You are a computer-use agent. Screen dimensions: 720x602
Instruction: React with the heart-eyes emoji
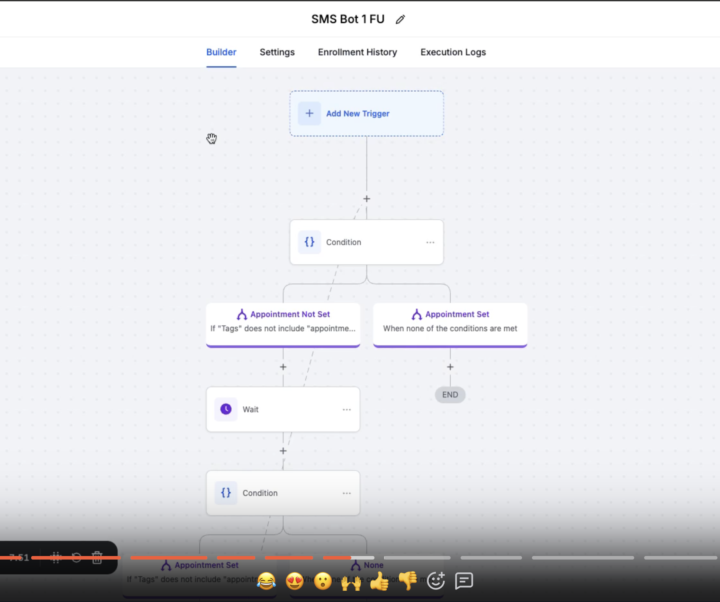tap(295, 581)
